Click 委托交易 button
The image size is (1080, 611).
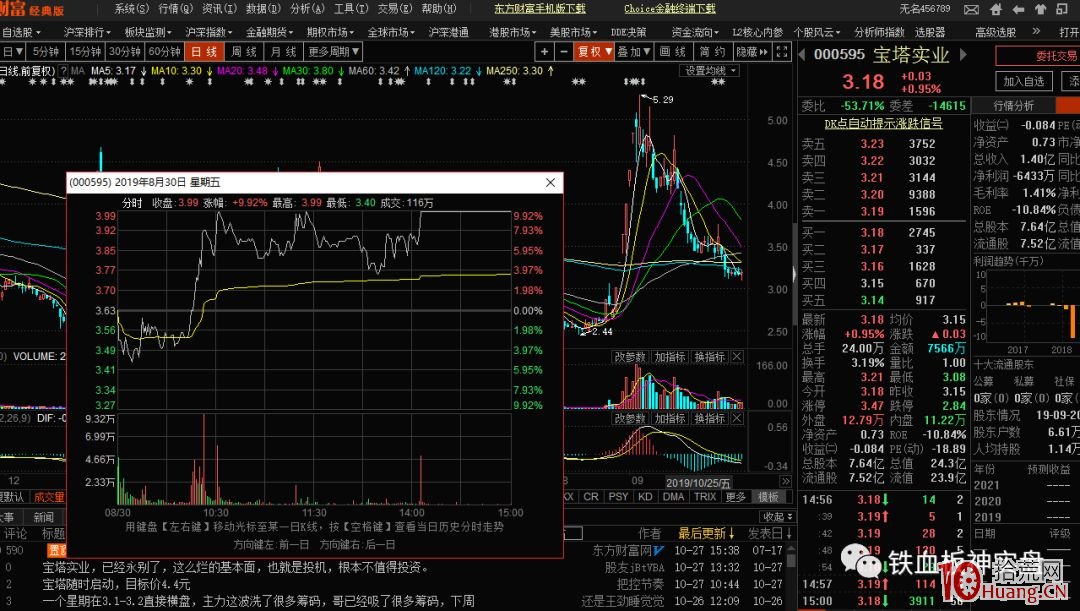pyautogui.click(x=1040, y=56)
